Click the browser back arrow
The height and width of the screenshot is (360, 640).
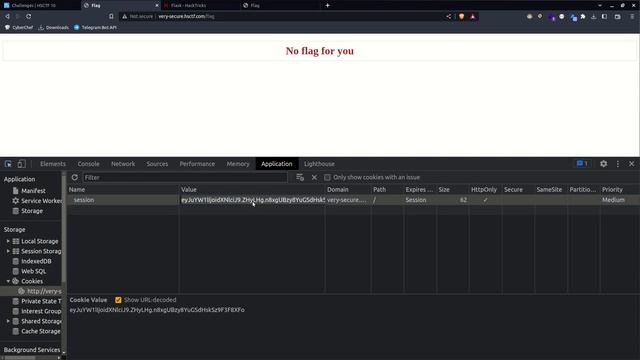(x=7, y=16)
